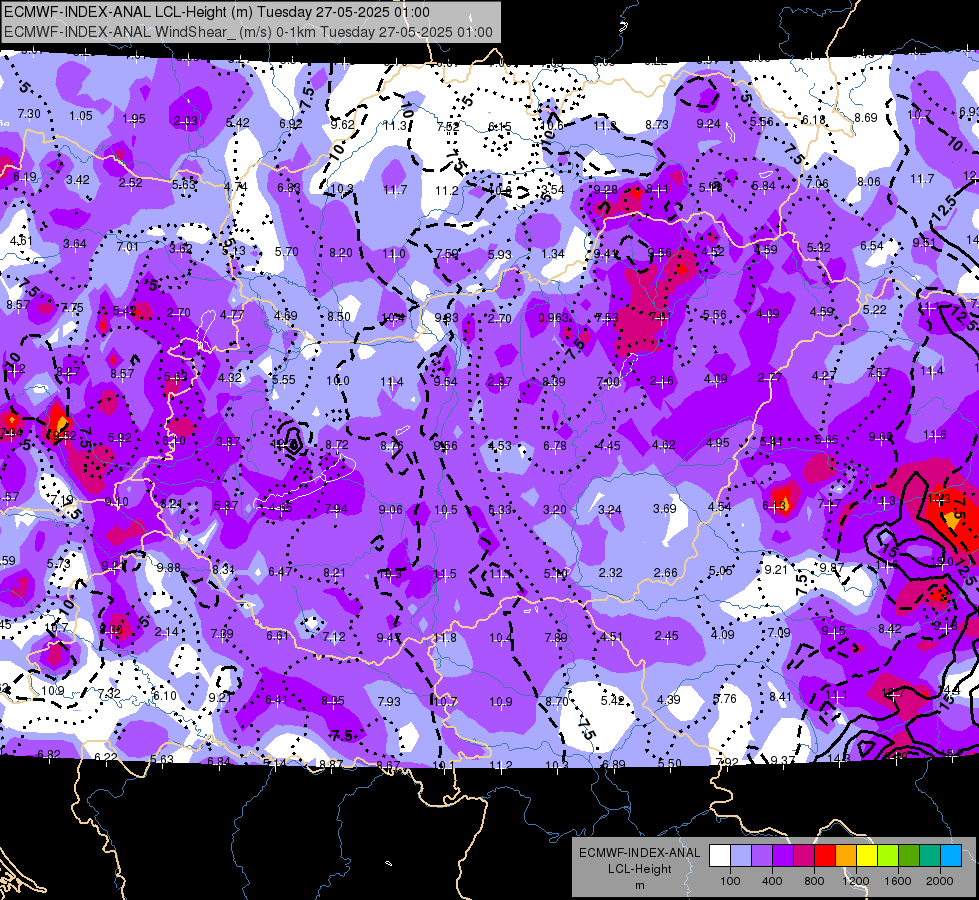Click the wind shear value 2.45
This screenshot has height=900, width=979.
(666, 636)
